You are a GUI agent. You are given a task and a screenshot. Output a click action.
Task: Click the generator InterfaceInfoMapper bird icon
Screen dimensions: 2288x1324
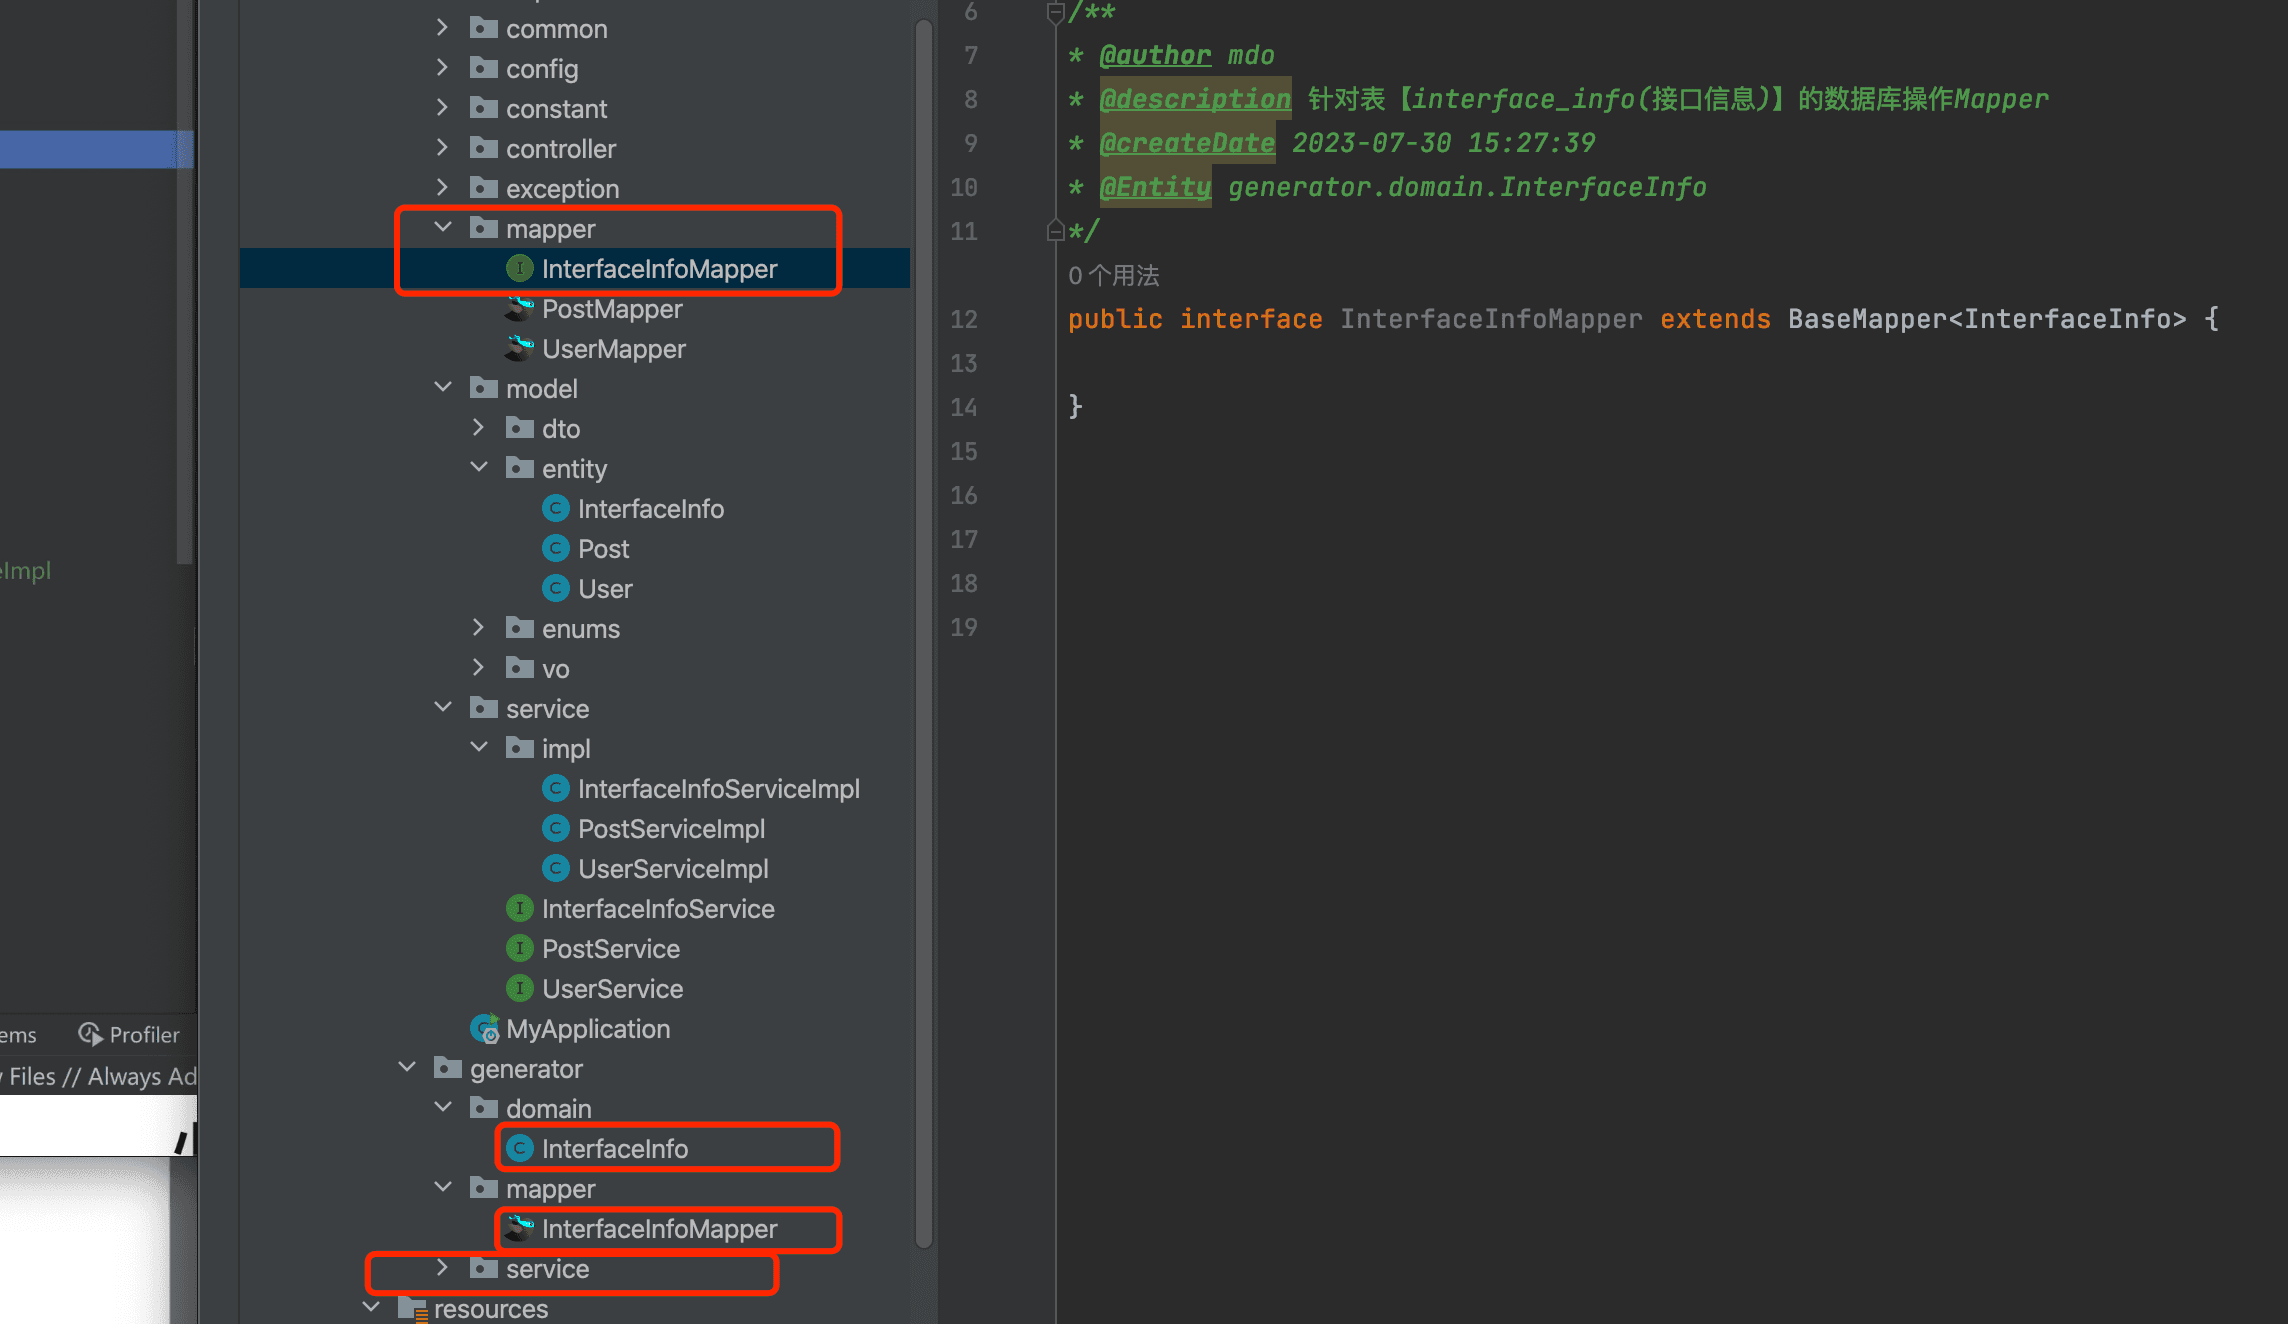pyautogui.click(x=519, y=1228)
